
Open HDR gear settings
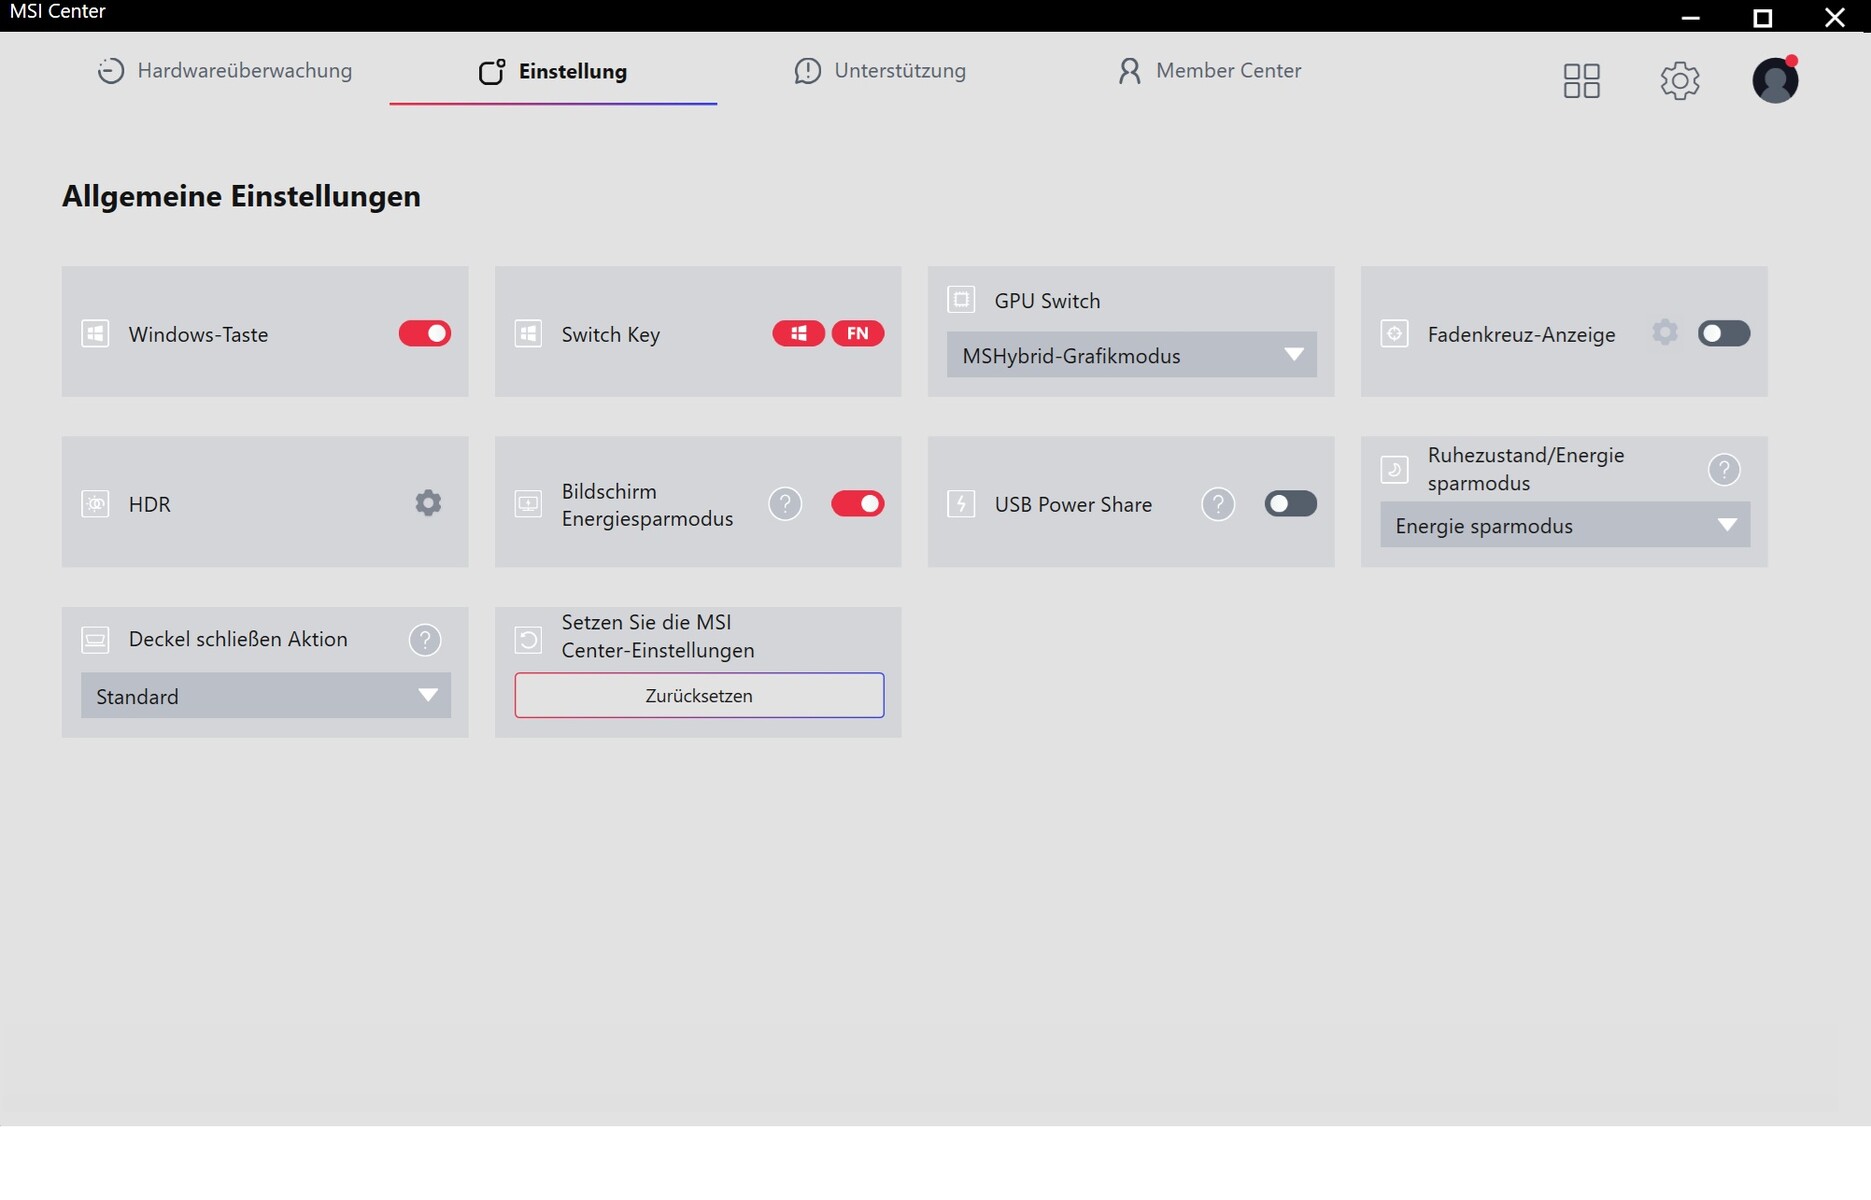pyautogui.click(x=428, y=503)
